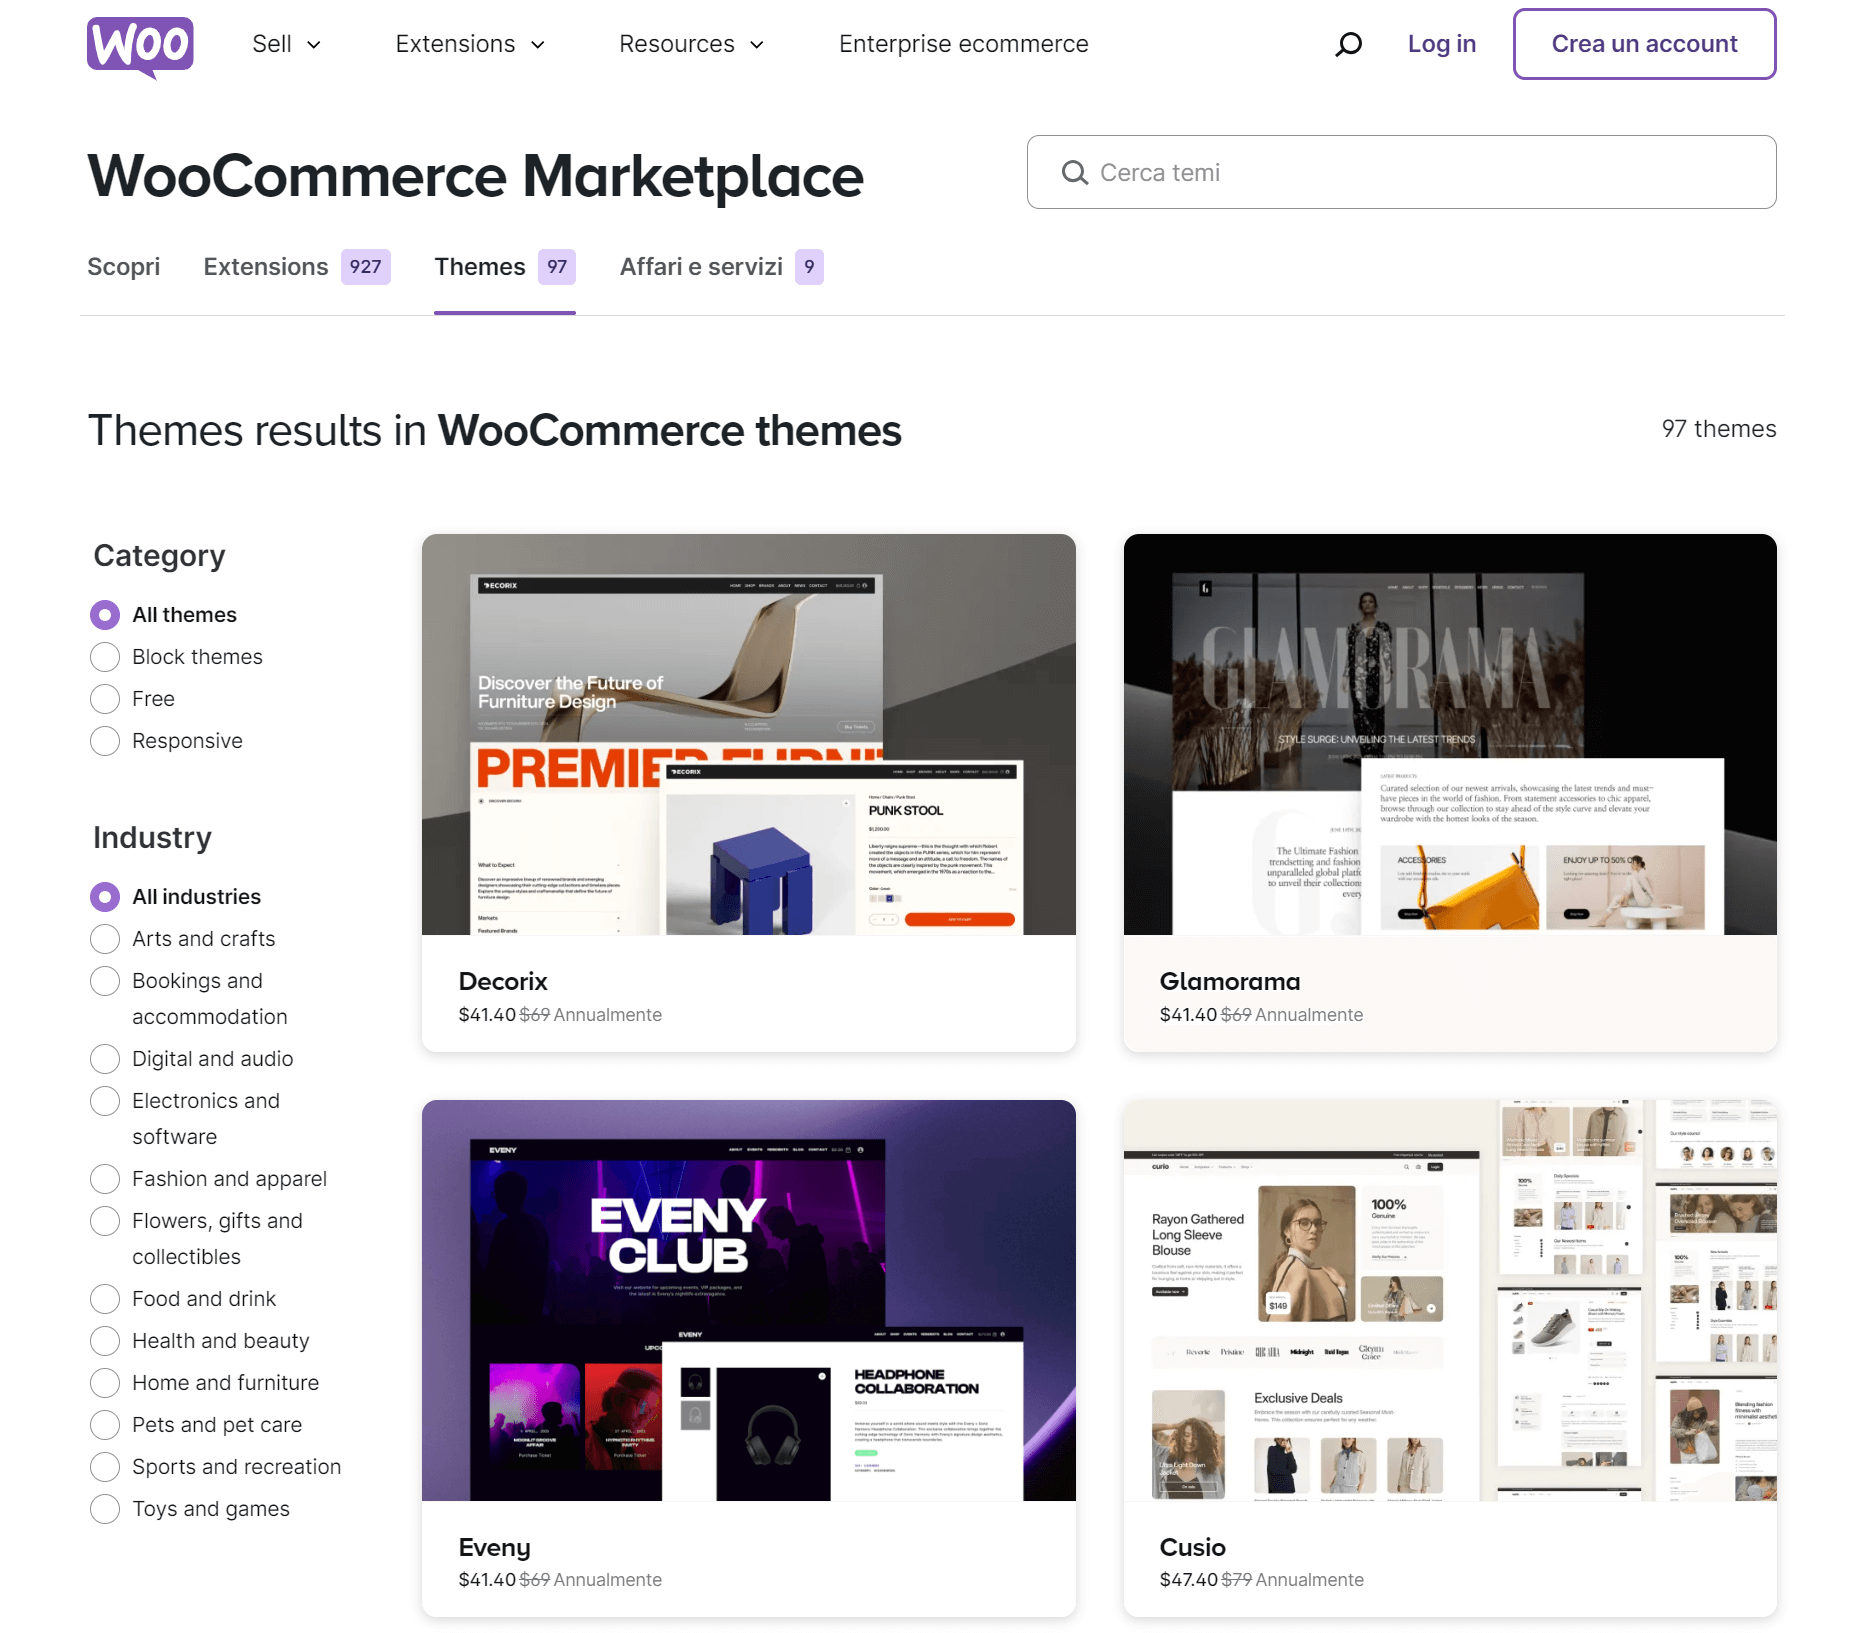Switch to the Scopri tab
The height and width of the screenshot is (1633, 1864).
(123, 267)
